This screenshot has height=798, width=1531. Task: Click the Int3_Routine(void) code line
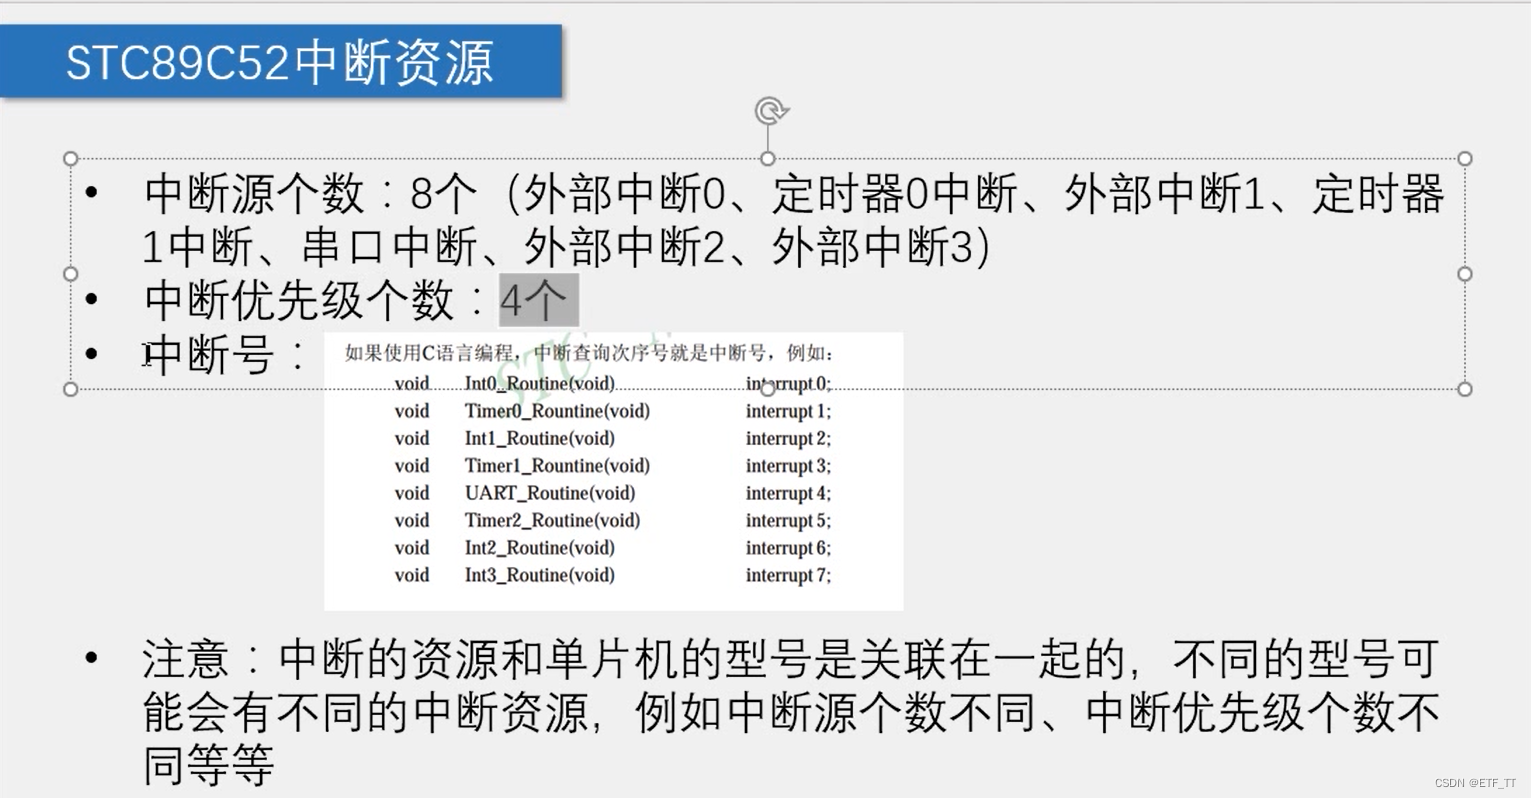[540, 575]
